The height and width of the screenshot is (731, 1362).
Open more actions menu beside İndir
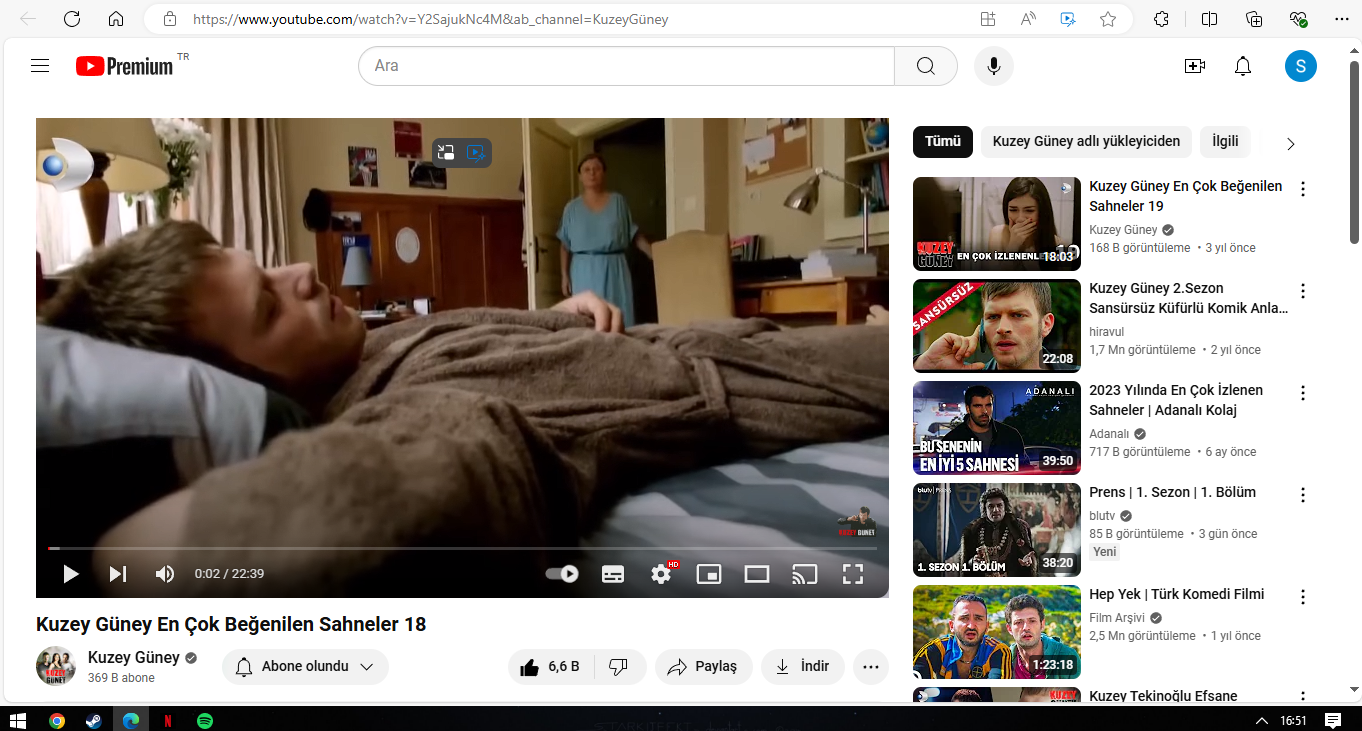(x=871, y=667)
